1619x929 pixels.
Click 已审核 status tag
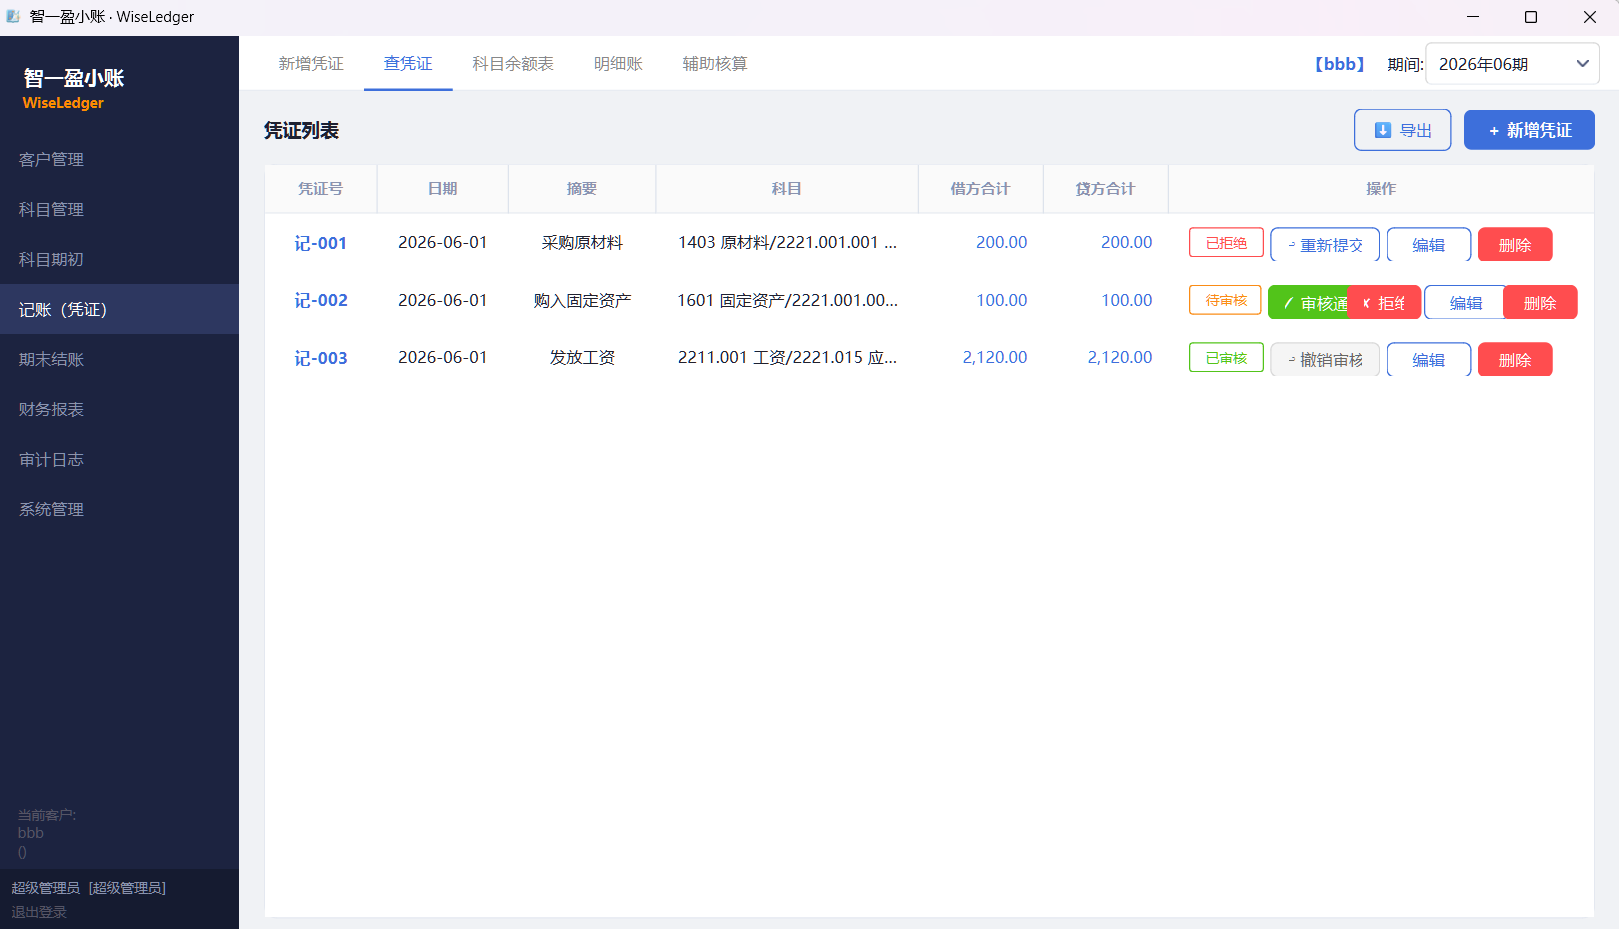(x=1226, y=357)
